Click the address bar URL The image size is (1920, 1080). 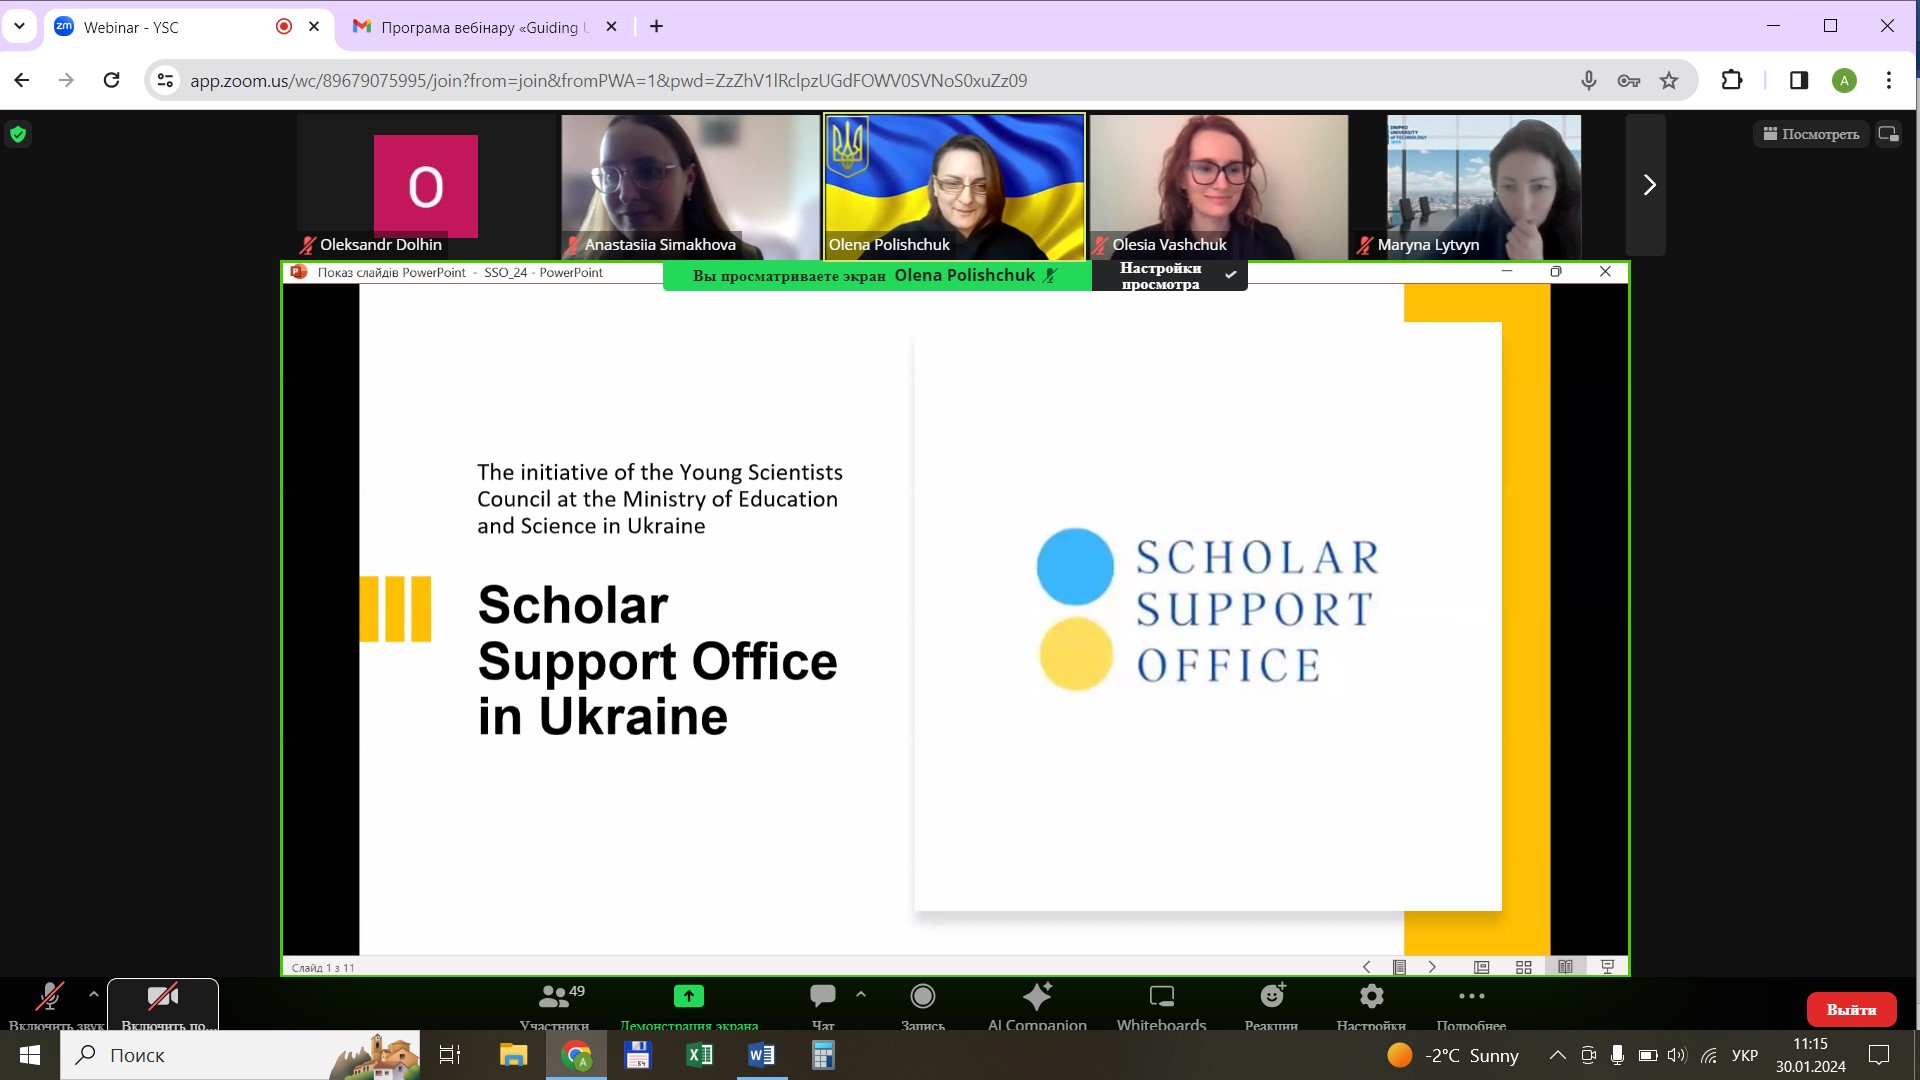608,80
